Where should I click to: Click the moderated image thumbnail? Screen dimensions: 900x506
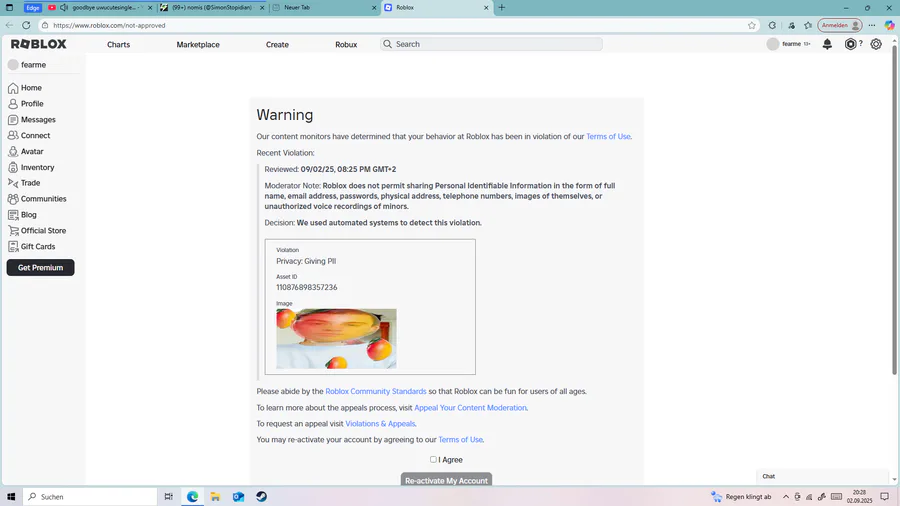[336, 338]
